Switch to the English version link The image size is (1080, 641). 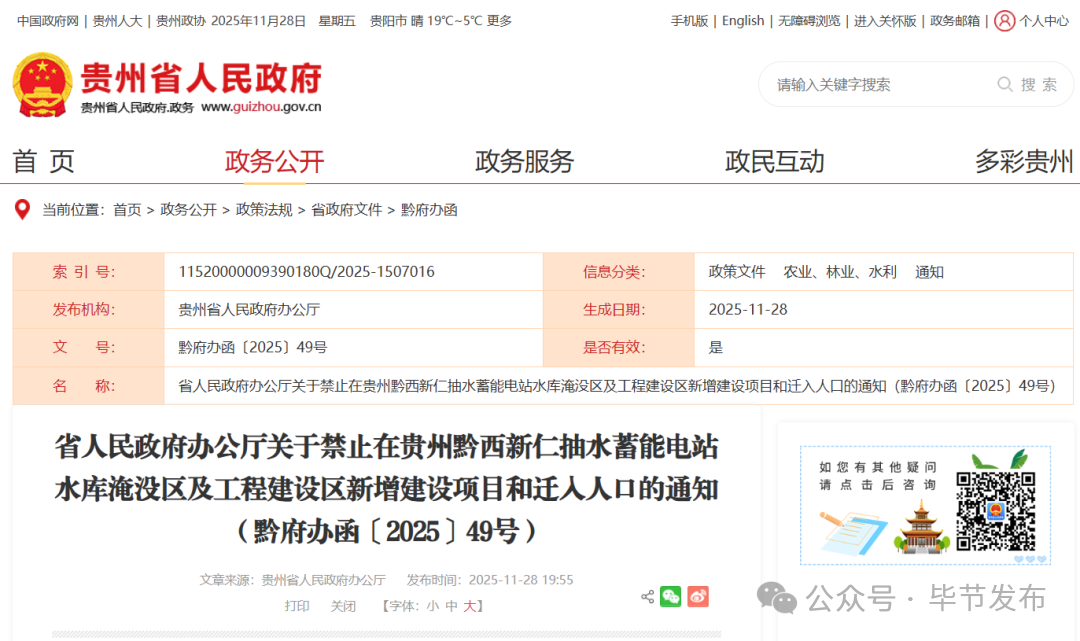[743, 21]
